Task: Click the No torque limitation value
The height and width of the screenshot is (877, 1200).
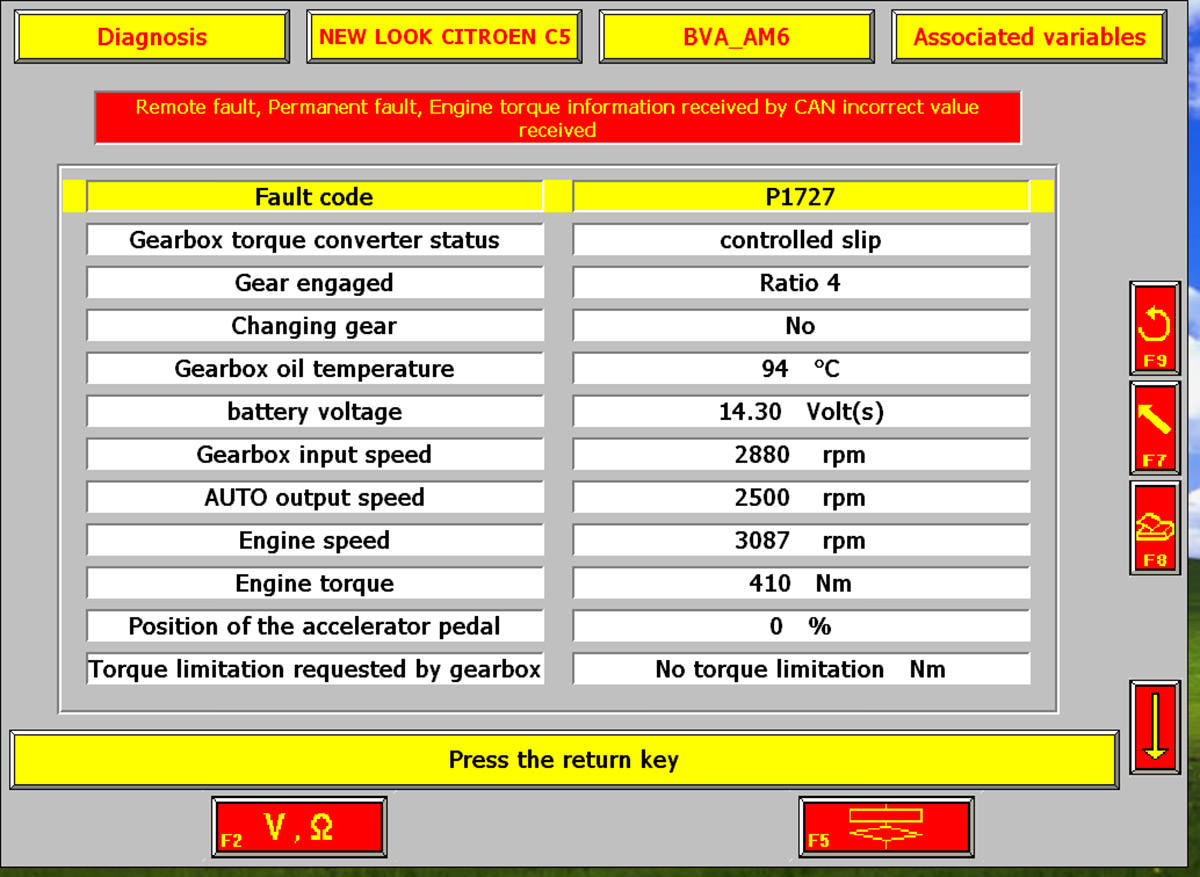Action: [801, 670]
